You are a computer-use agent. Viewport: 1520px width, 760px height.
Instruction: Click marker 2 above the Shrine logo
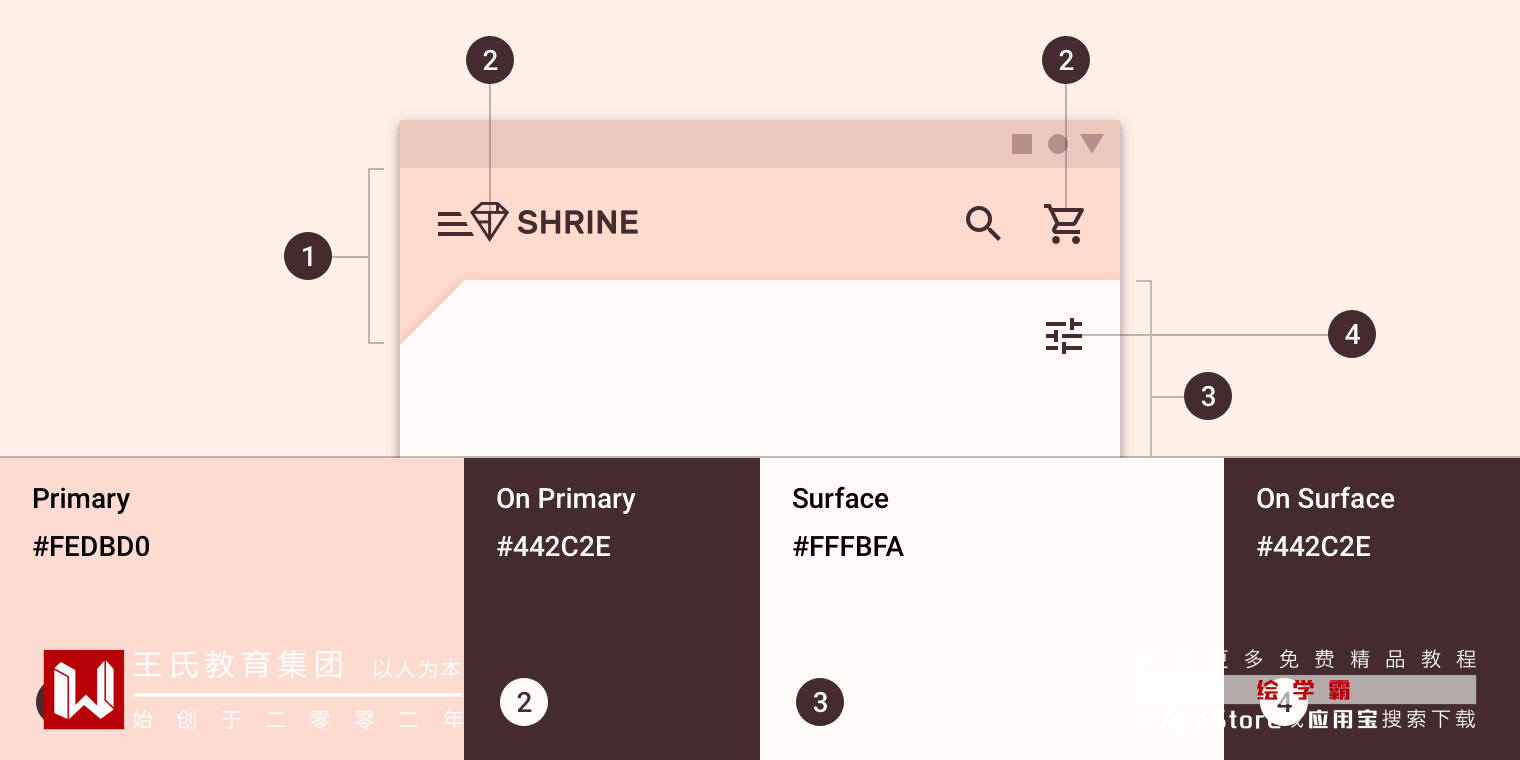(490, 61)
